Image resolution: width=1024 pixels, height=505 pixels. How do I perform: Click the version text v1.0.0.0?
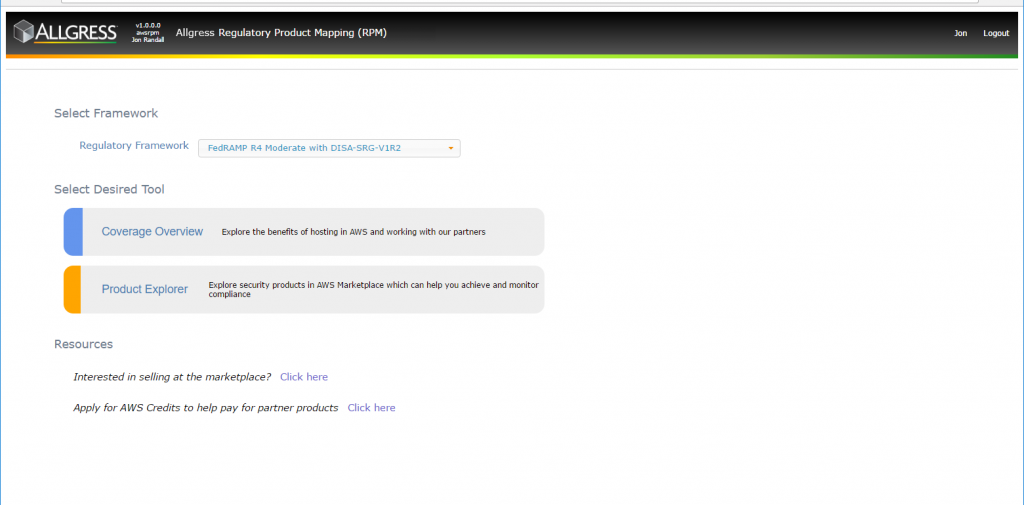[148, 25]
